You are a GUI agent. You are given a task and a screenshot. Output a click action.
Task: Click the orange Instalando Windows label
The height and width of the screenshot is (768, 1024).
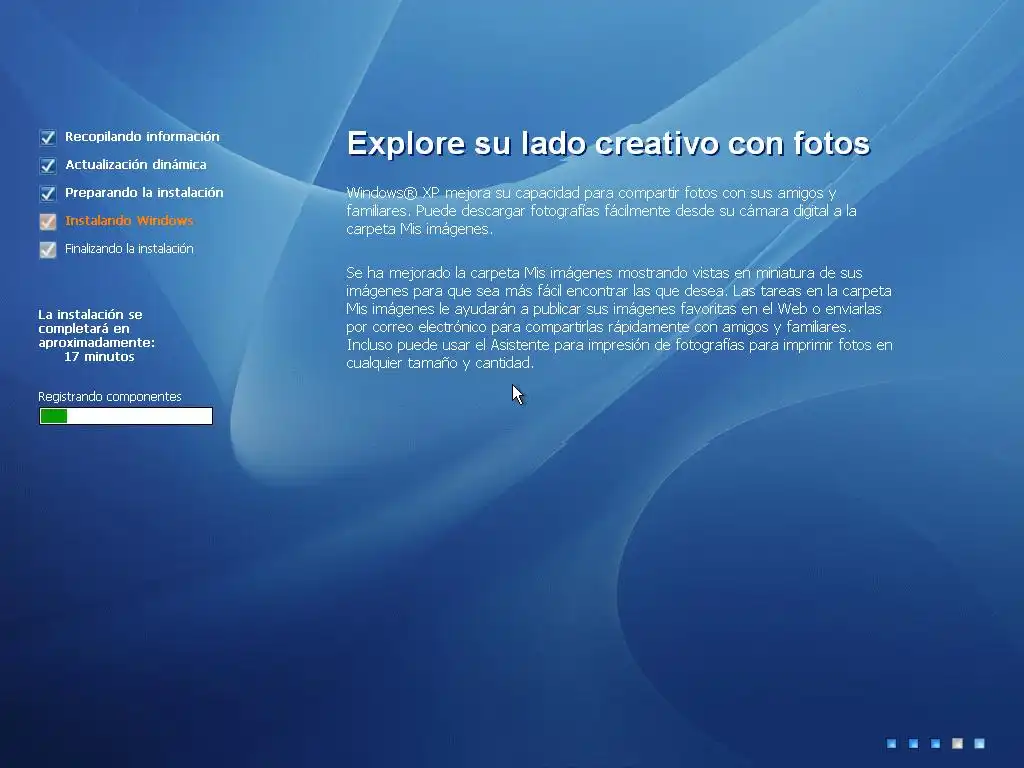pyautogui.click(x=129, y=221)
